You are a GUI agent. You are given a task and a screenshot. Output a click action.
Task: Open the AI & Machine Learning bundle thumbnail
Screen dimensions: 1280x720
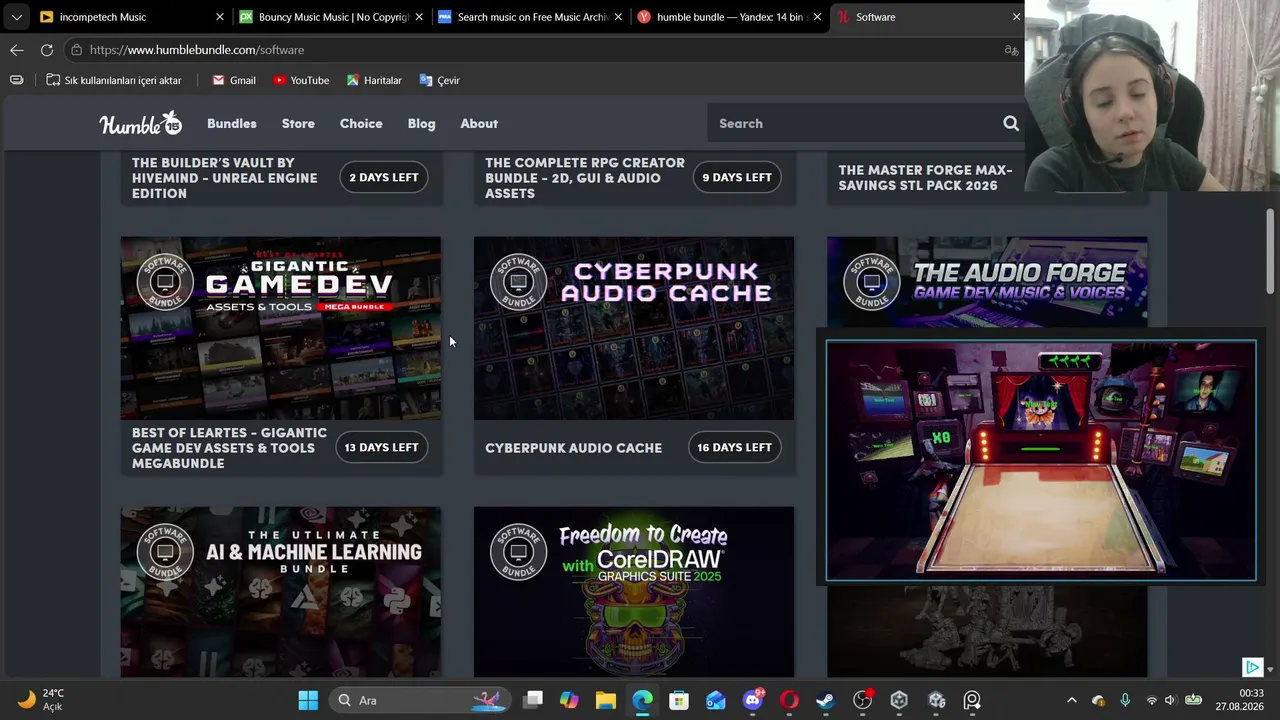[281, 592]
